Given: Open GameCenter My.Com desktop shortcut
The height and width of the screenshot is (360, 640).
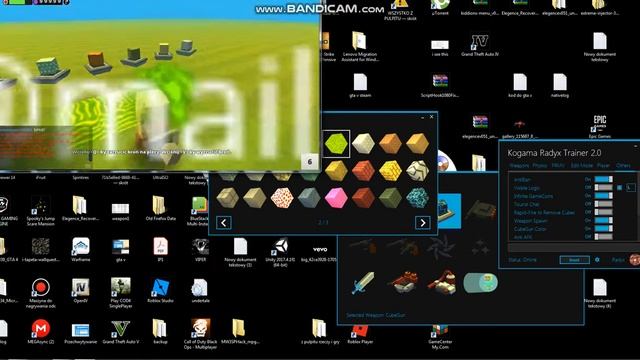Looking at the screenshot, I should coord(440,338).
